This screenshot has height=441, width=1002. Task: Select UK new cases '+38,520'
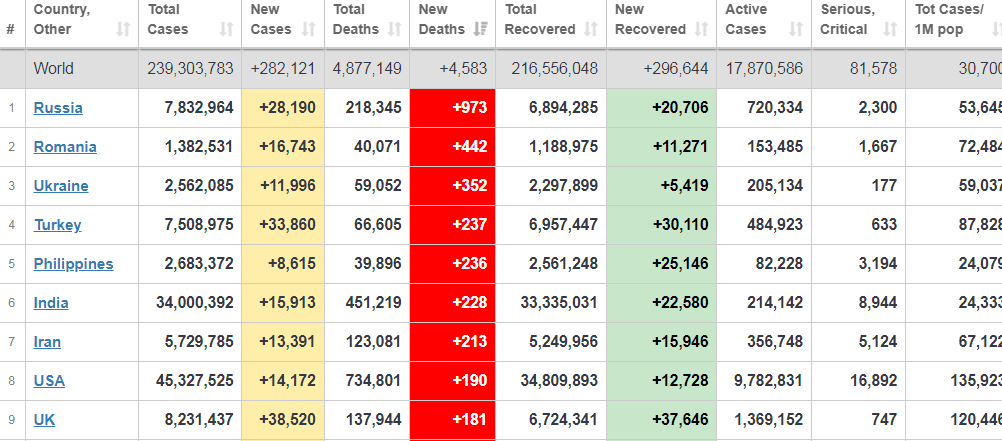click(288, 419)
